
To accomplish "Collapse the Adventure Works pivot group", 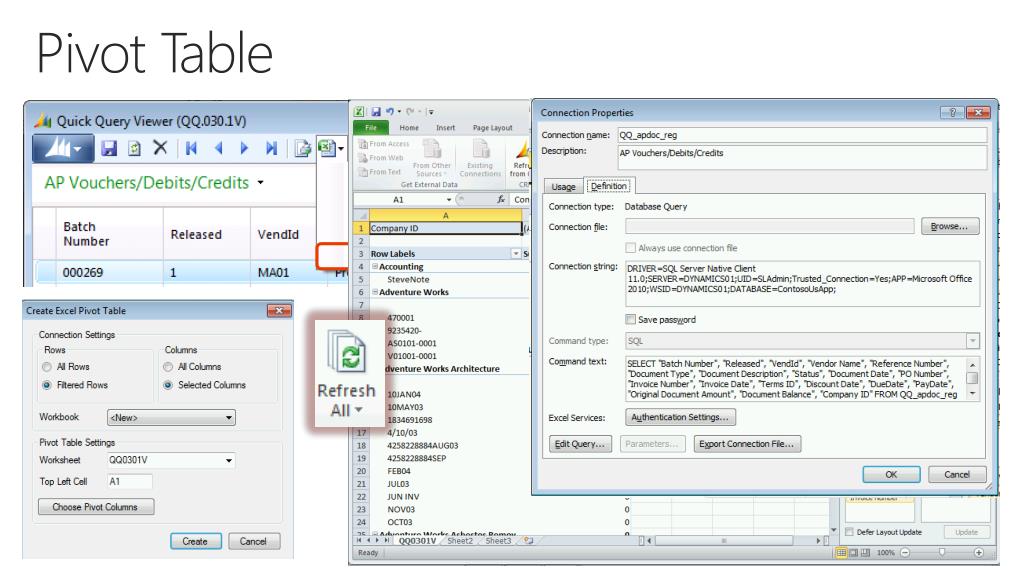I will coord(375,292).
